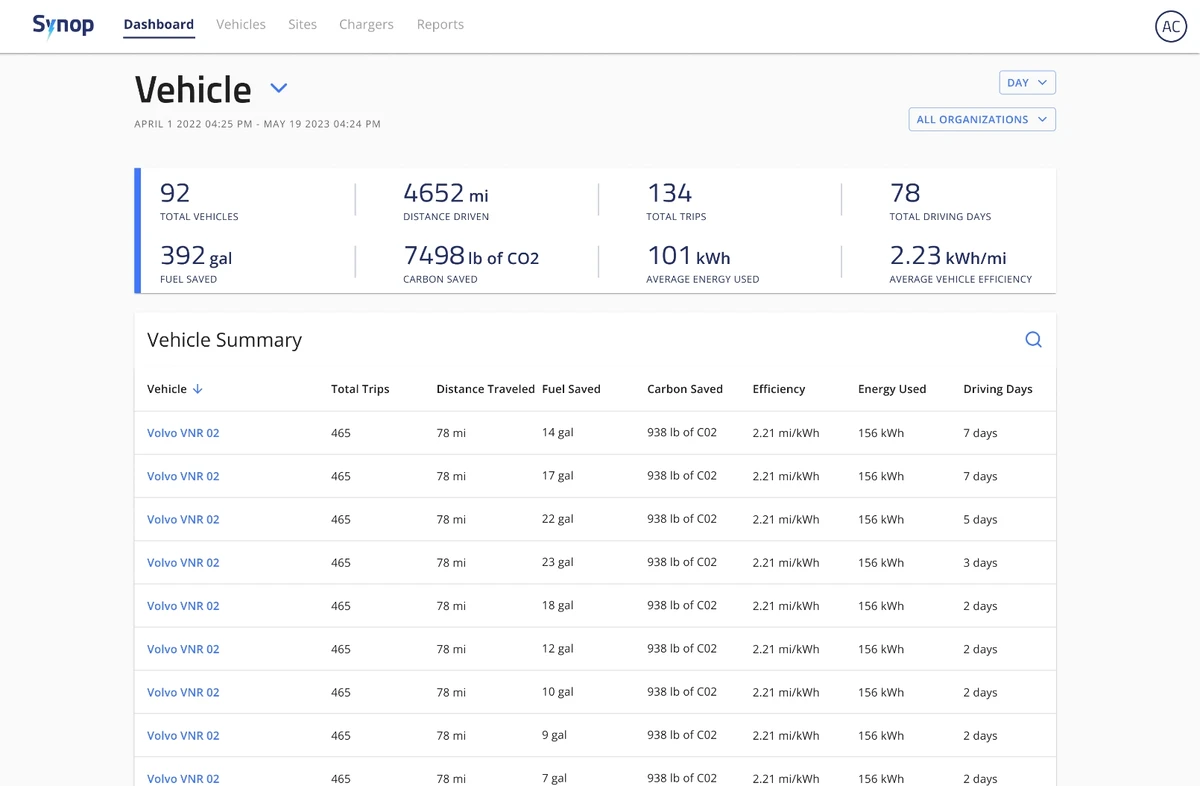Image resolution: width=1200 pixels, height=786 pixels.
Task: Click the Energy Used column header
Action: (892, 389)
